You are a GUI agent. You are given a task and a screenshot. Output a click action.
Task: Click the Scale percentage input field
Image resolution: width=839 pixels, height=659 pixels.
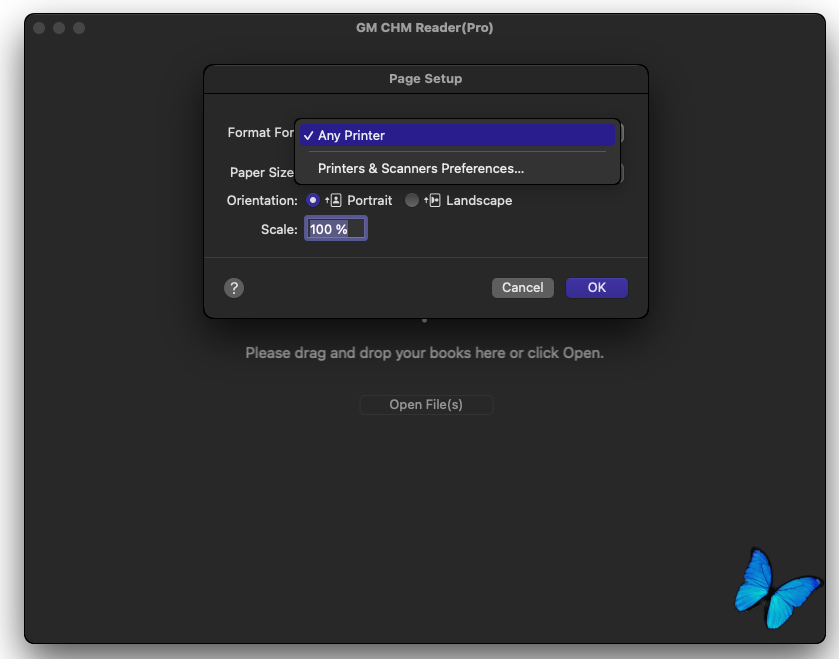pyautogui.click(x=336, y=229)
